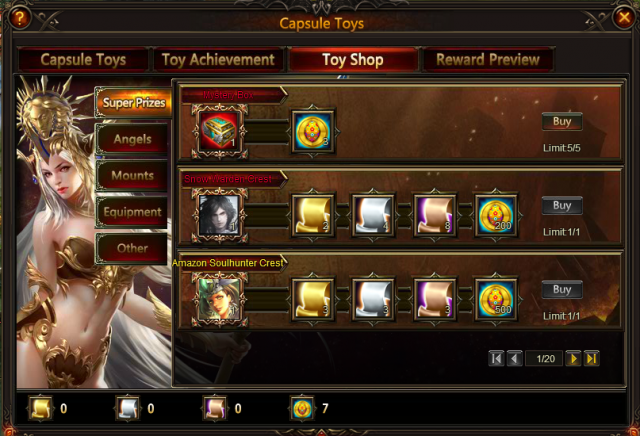This screenshot has width=640, height=436.
Task: Jump to the first shop page
Action: 496,359
